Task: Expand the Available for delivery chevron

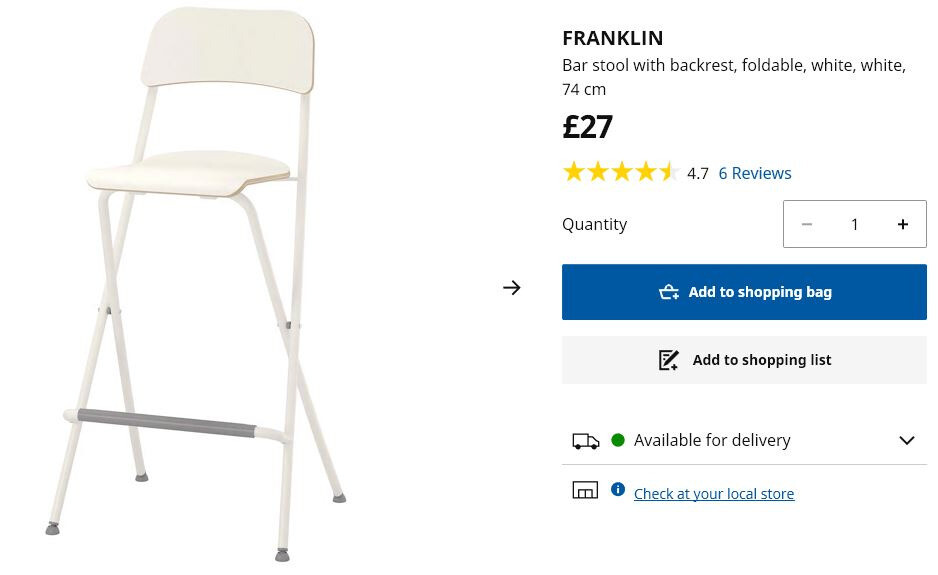Action: [x=906, y=440]
